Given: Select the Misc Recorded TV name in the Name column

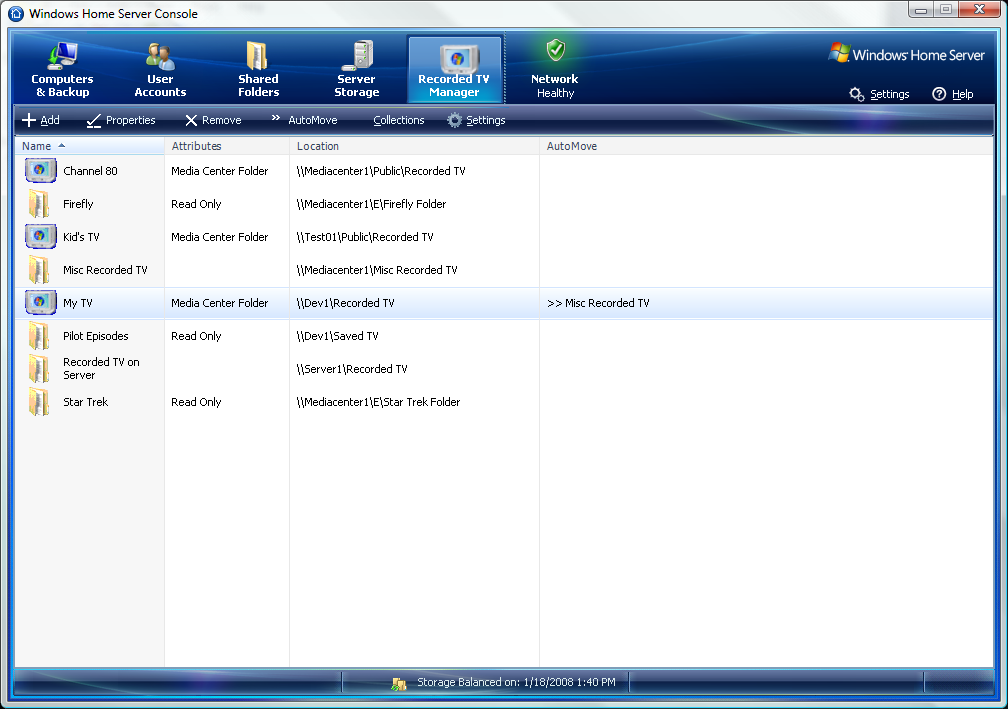Looking at the screenshot, I should coord(105,270).
